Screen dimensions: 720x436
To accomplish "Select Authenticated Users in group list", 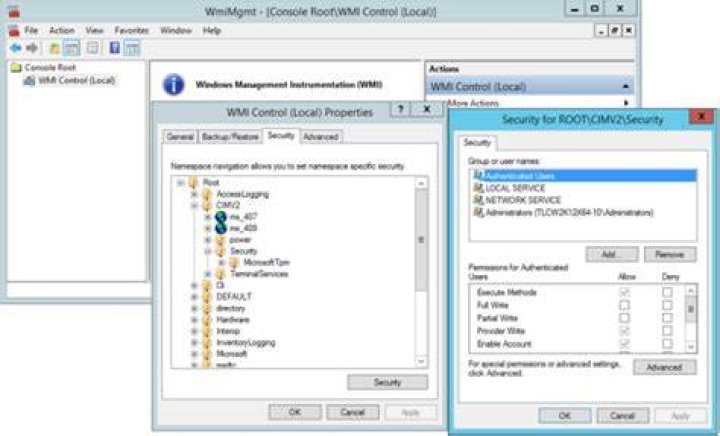I will (583, 176).
